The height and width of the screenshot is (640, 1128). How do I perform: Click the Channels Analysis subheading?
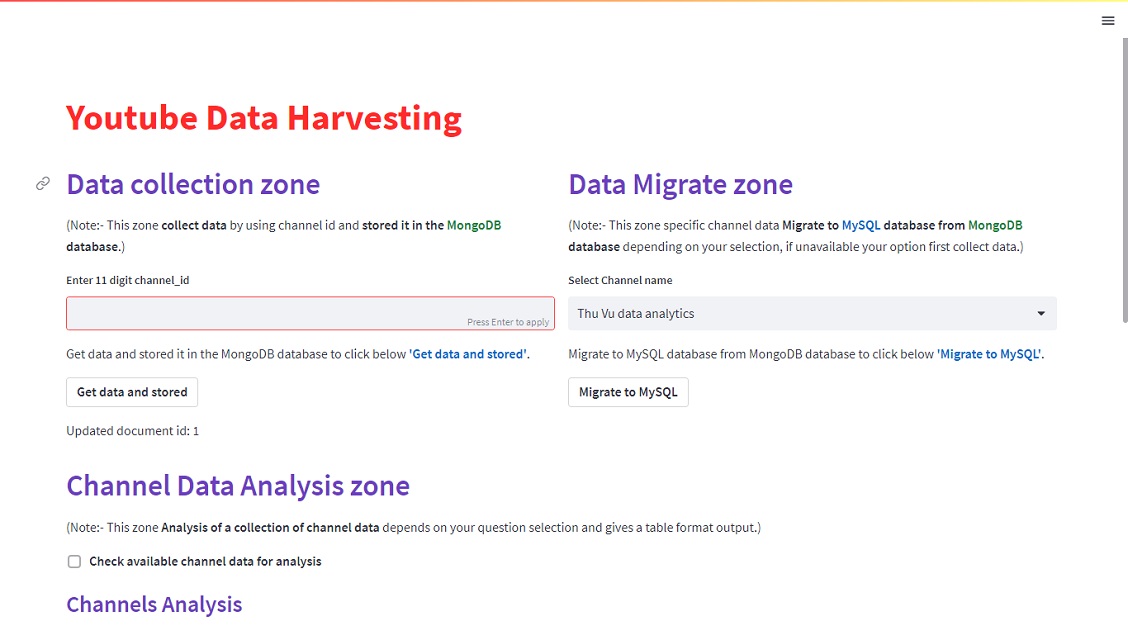(x=154, y=605)
